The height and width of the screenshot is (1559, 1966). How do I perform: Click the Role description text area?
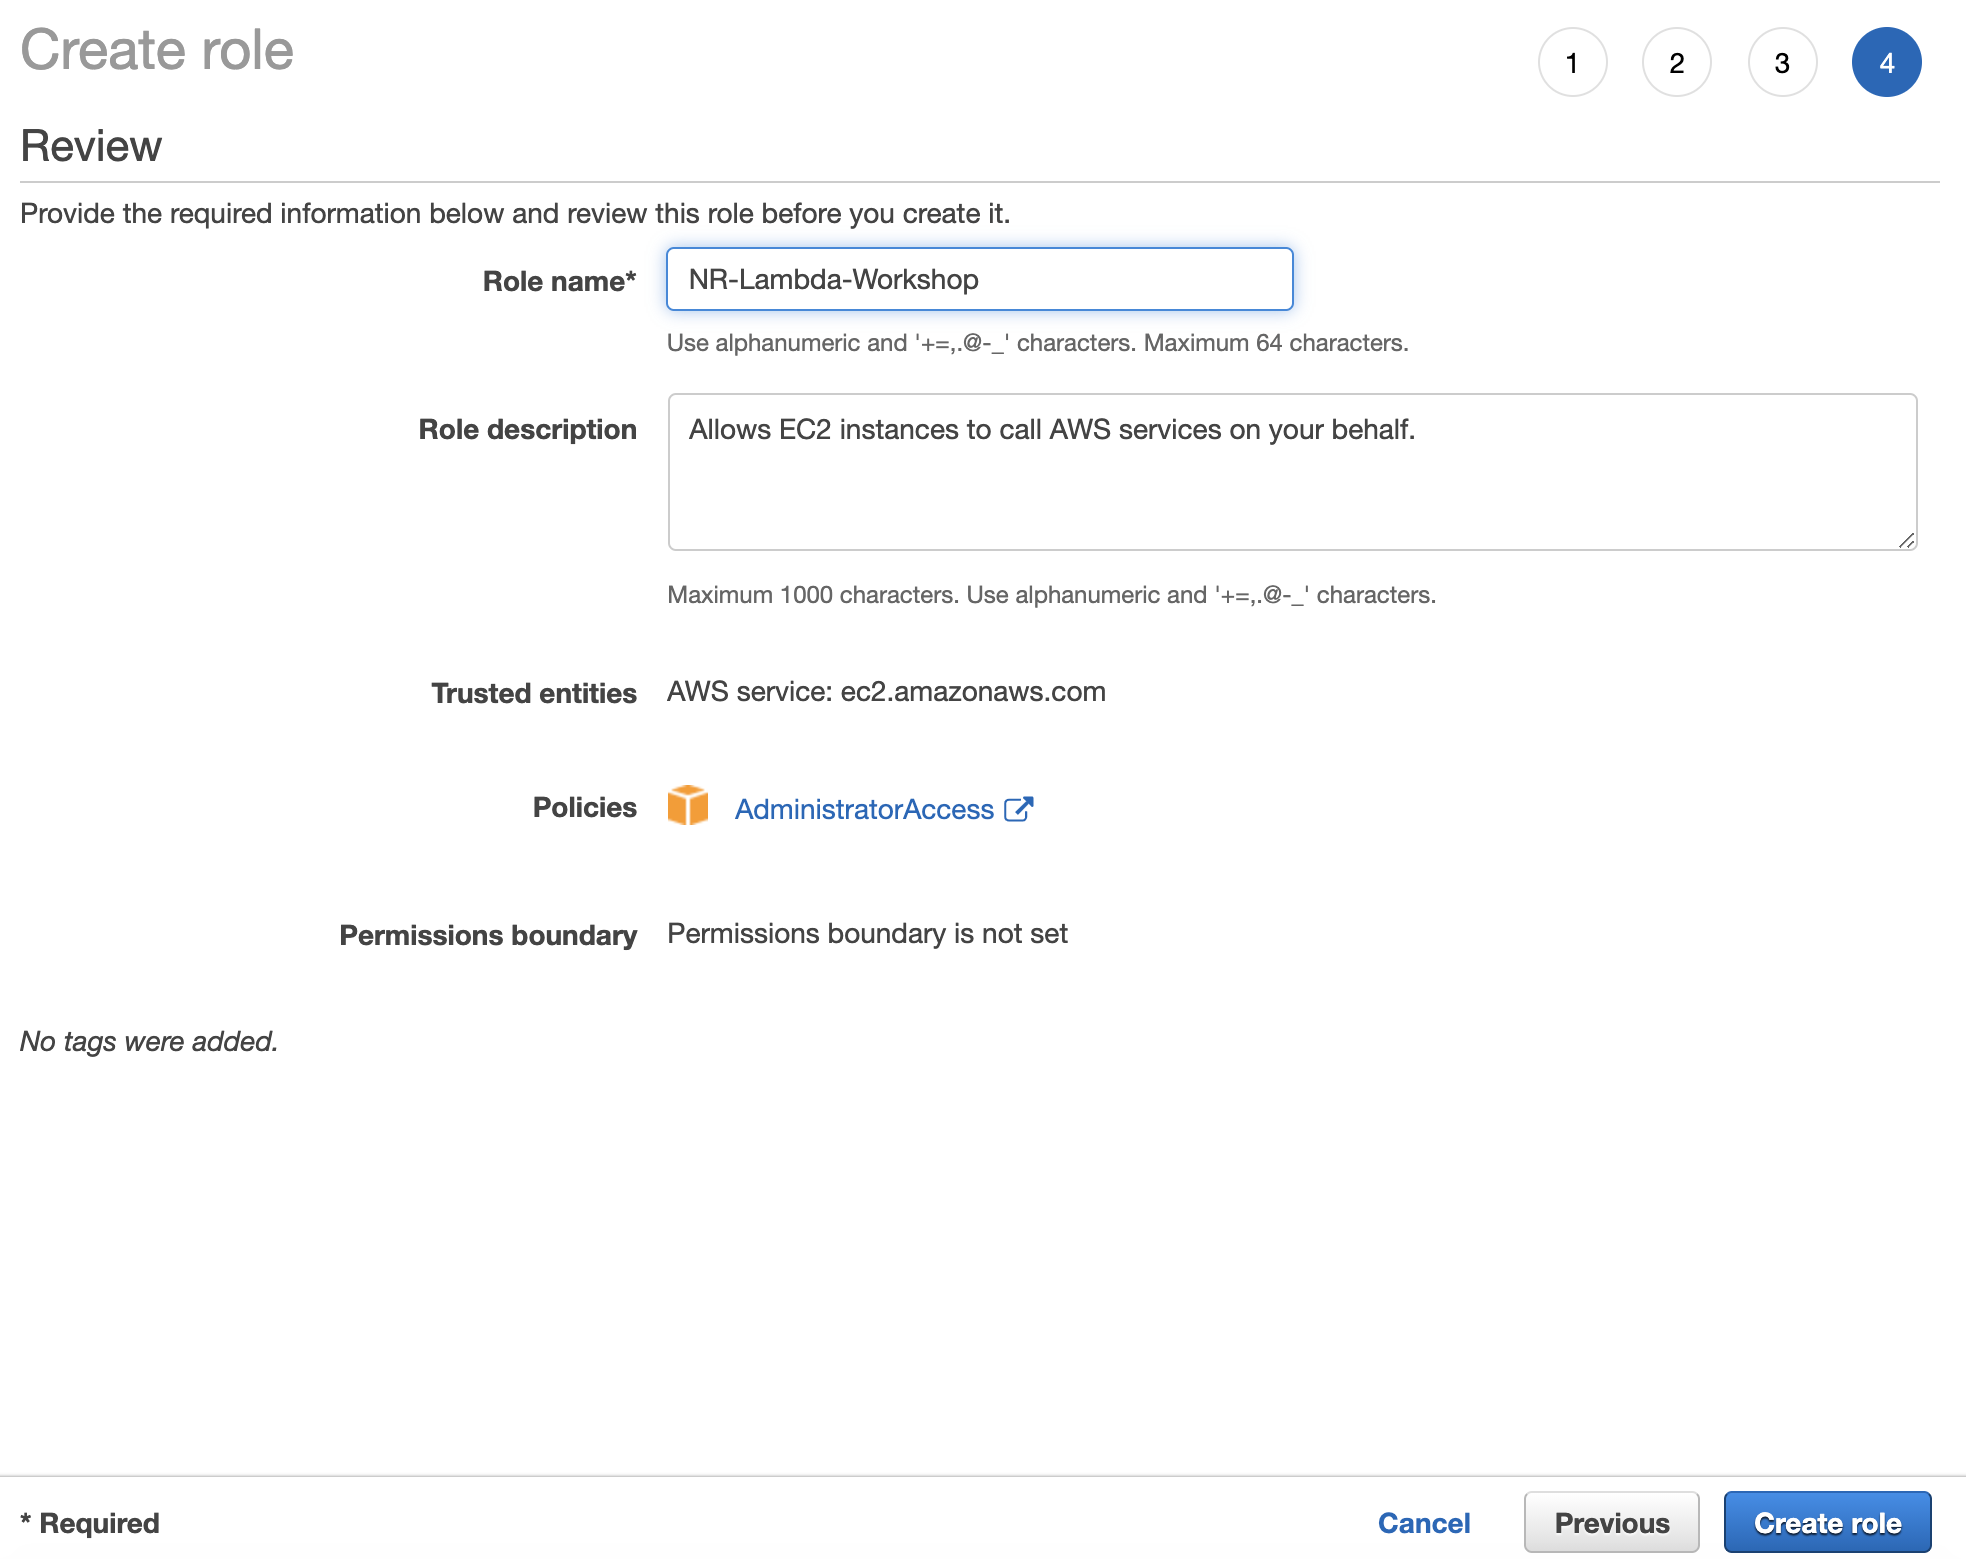pos(1292,472)
